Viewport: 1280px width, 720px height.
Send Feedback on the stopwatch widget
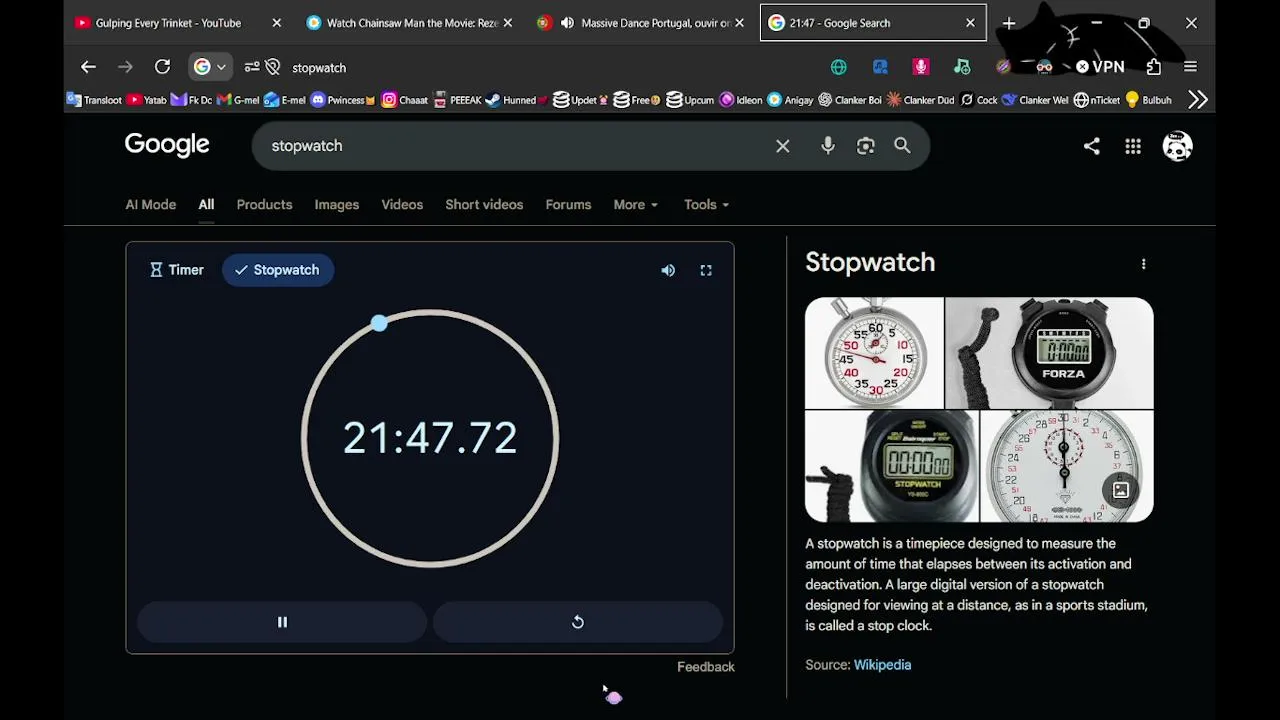706,667
